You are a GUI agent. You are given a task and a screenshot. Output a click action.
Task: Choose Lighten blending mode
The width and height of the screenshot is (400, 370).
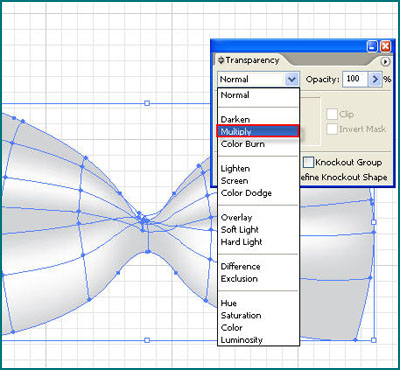tap(258, 169)
